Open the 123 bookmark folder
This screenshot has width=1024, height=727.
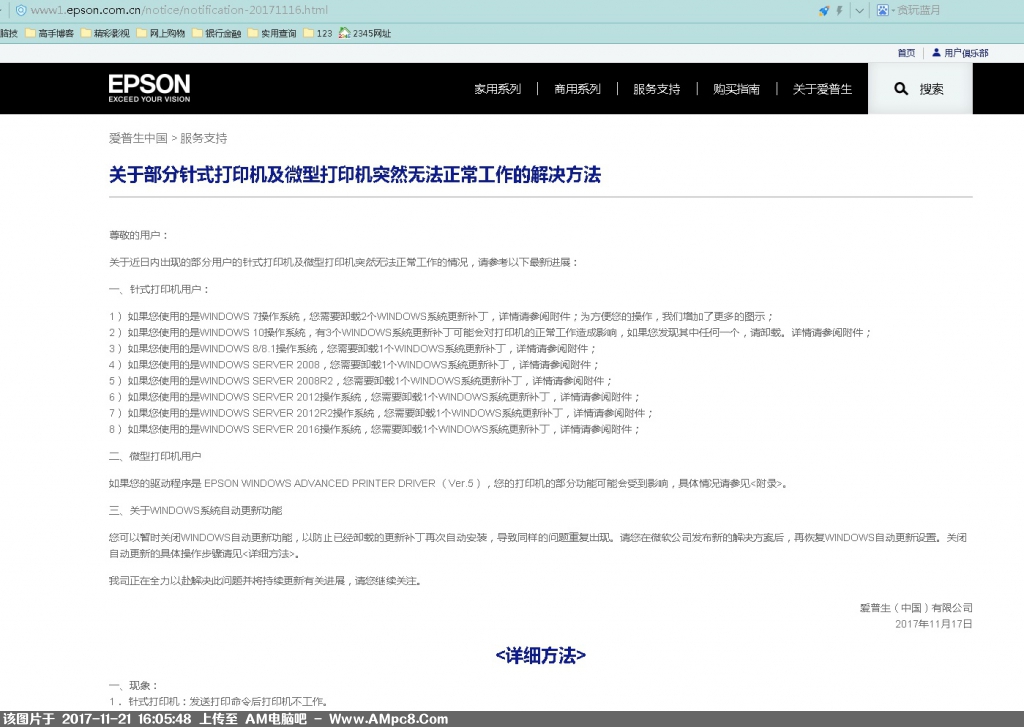coord(318,33)
